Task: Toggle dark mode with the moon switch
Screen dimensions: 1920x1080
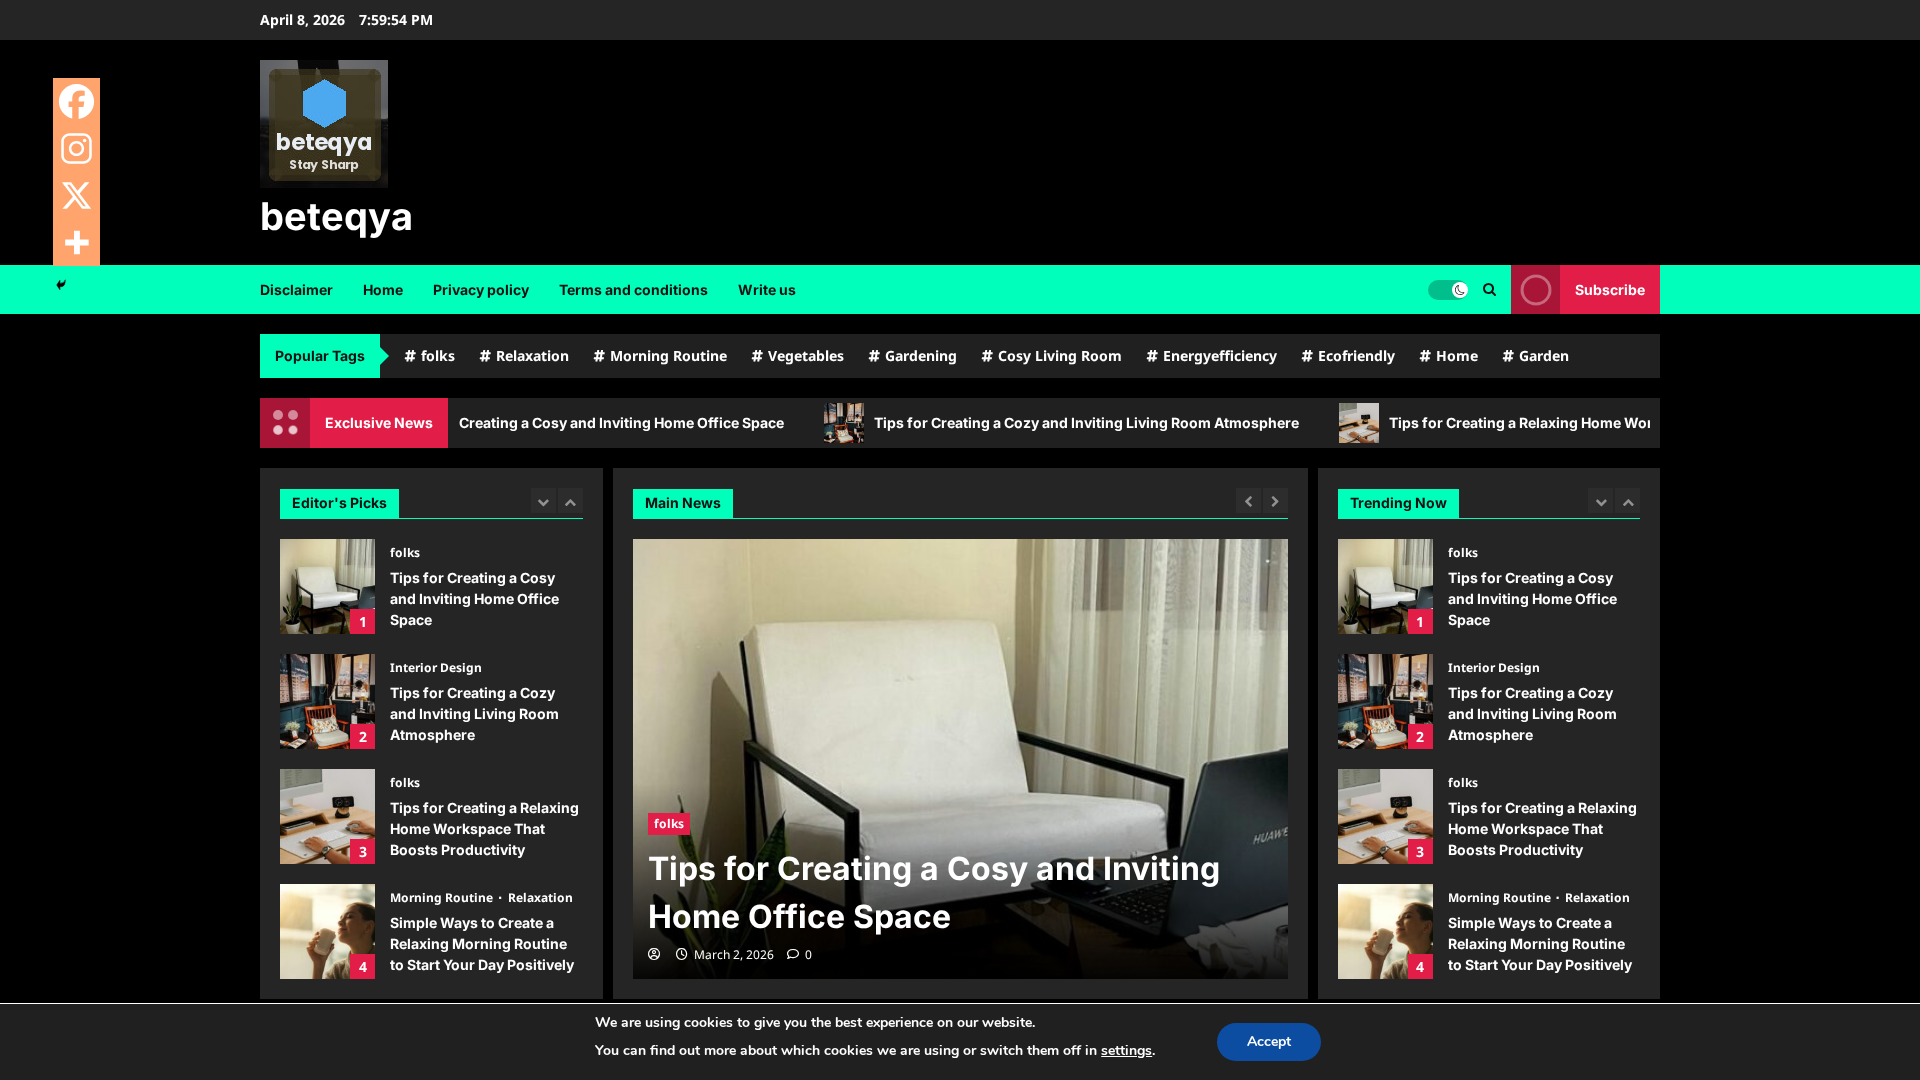Action: [1448, 289]
